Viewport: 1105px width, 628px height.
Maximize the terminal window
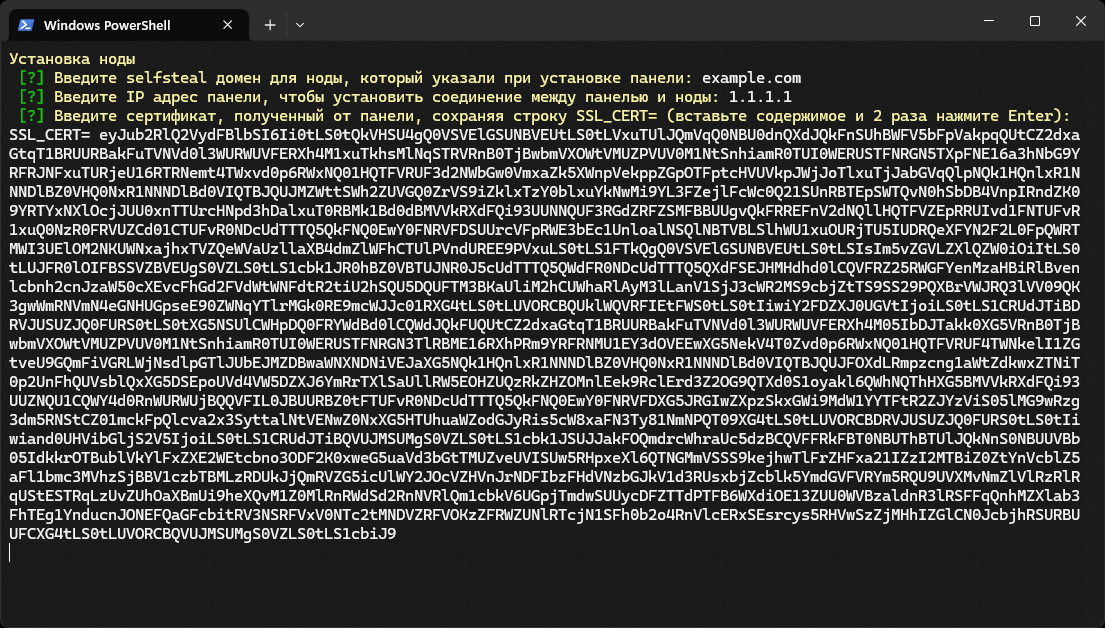1035,21
